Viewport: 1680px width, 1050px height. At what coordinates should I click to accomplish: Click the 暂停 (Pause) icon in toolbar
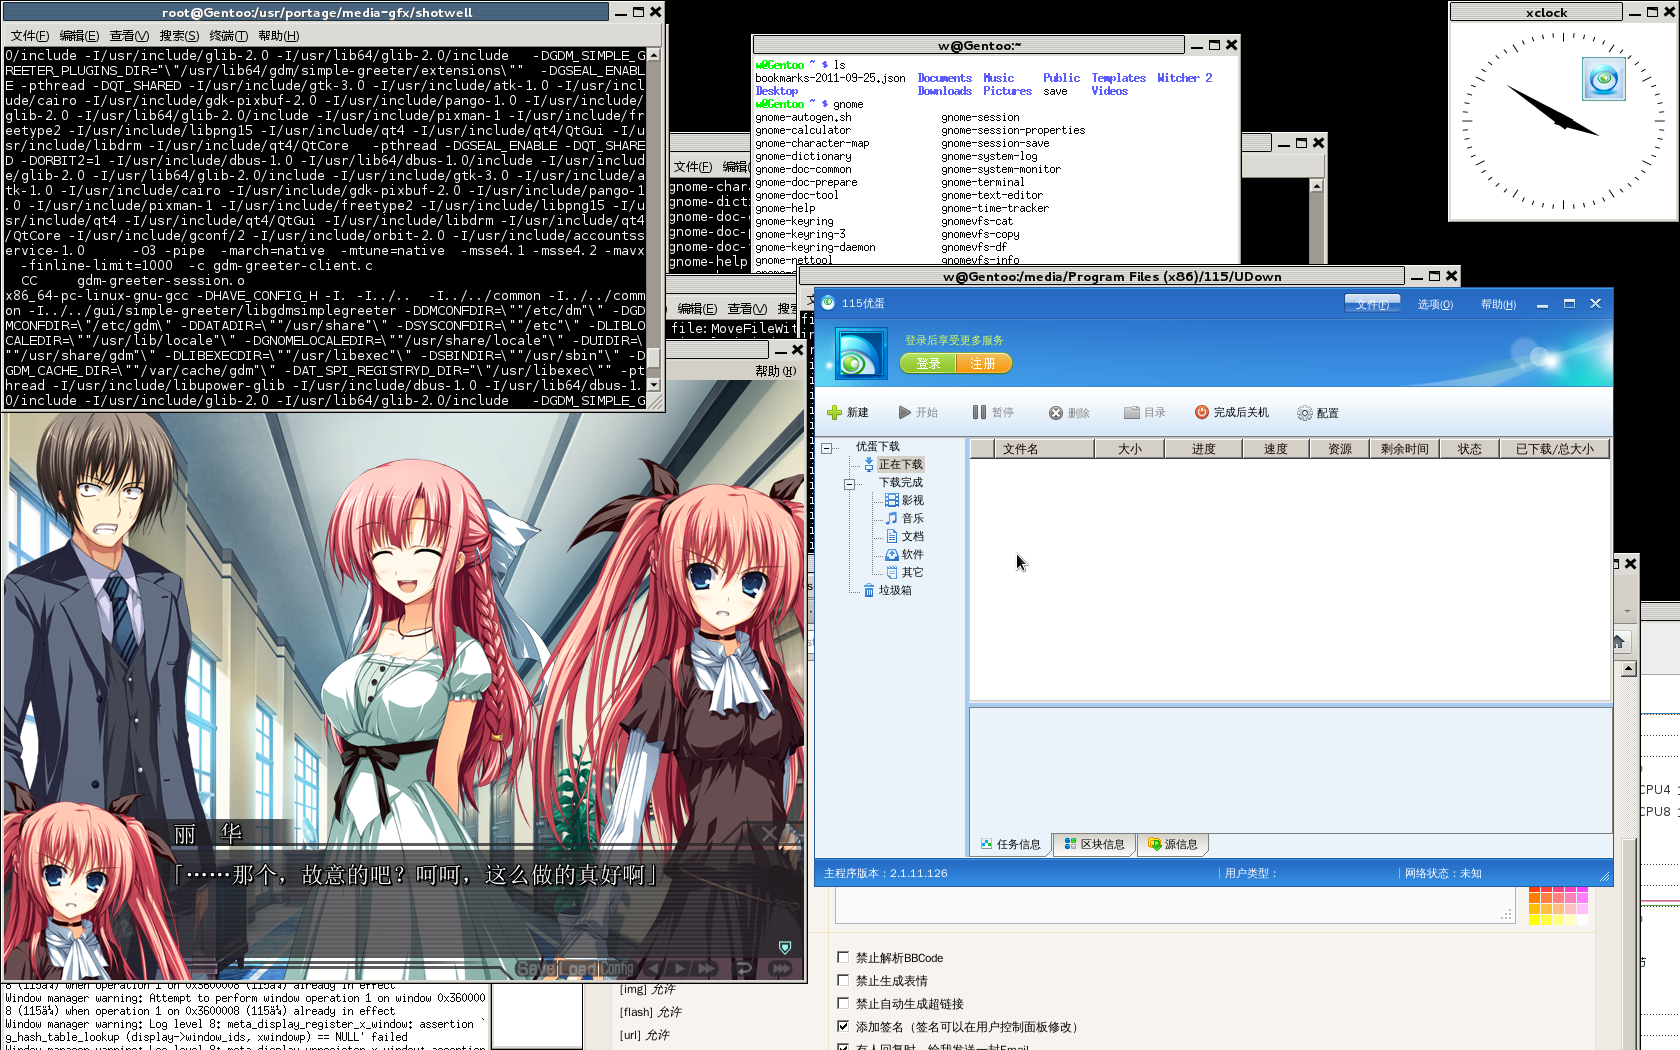point(979,413)
